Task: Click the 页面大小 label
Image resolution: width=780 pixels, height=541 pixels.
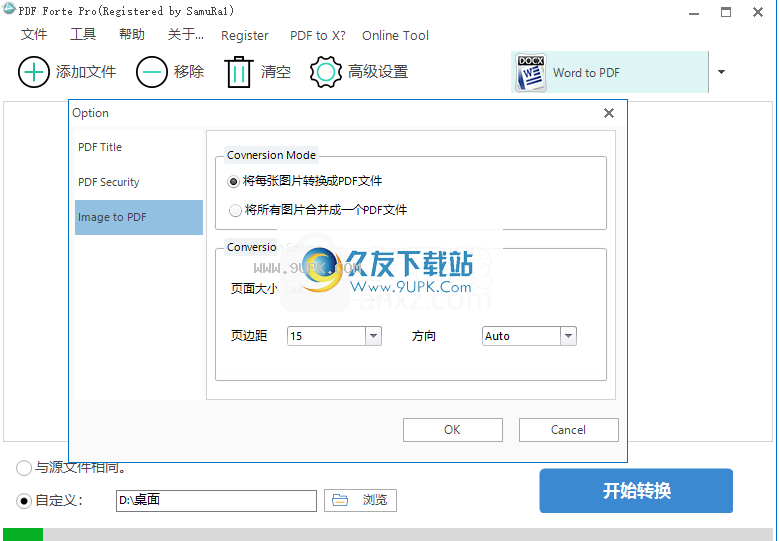Action: [x=254, y=289]
